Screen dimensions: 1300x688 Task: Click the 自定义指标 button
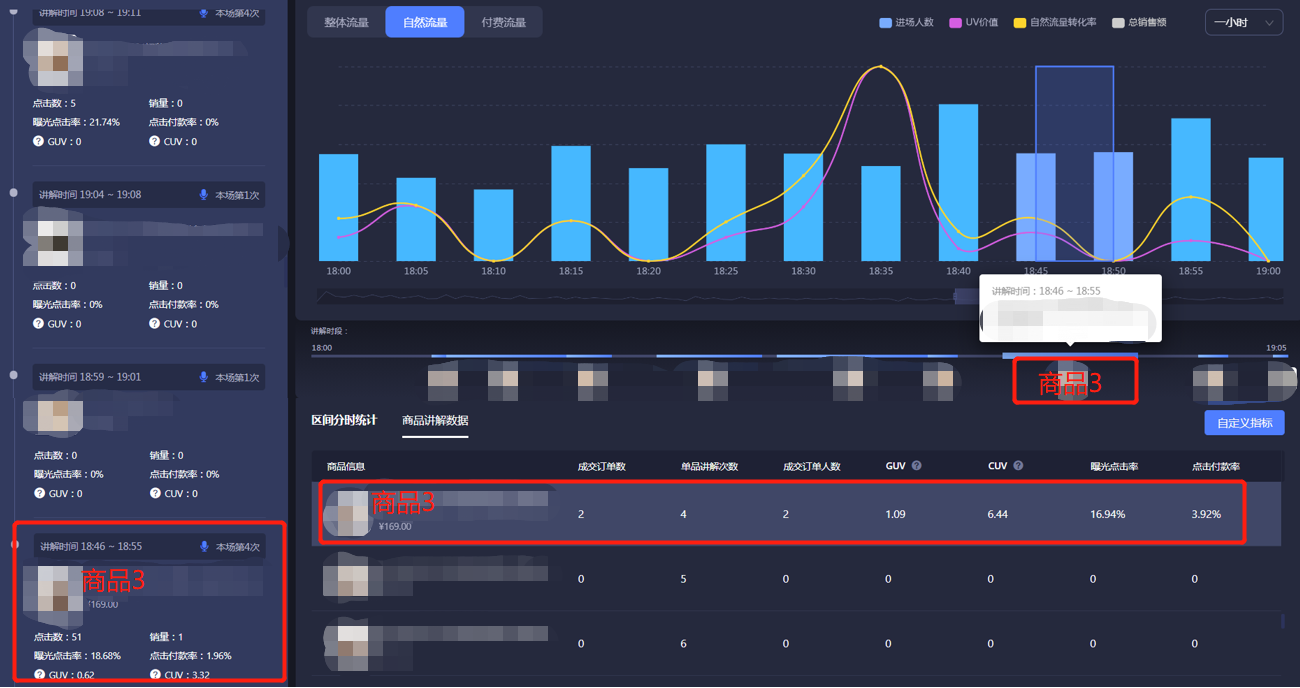point(1244,423)
